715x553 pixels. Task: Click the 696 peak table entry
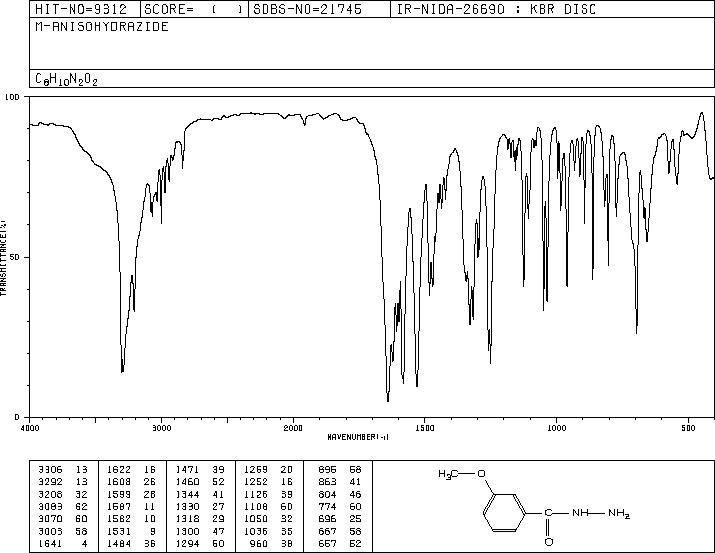(340, 519)
